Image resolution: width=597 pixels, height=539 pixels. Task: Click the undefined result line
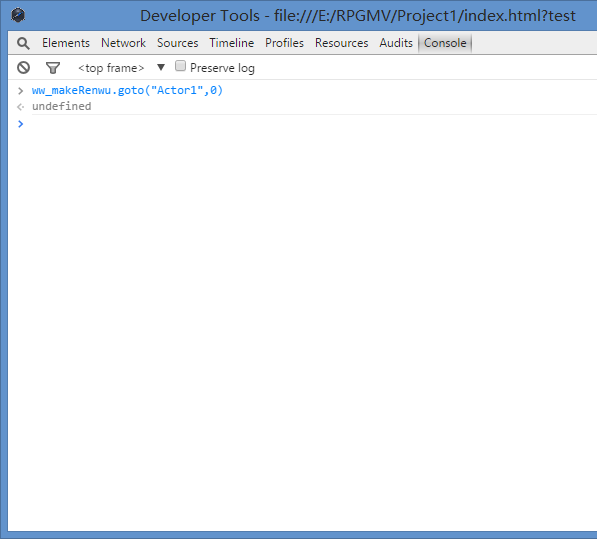pos(62,106)
